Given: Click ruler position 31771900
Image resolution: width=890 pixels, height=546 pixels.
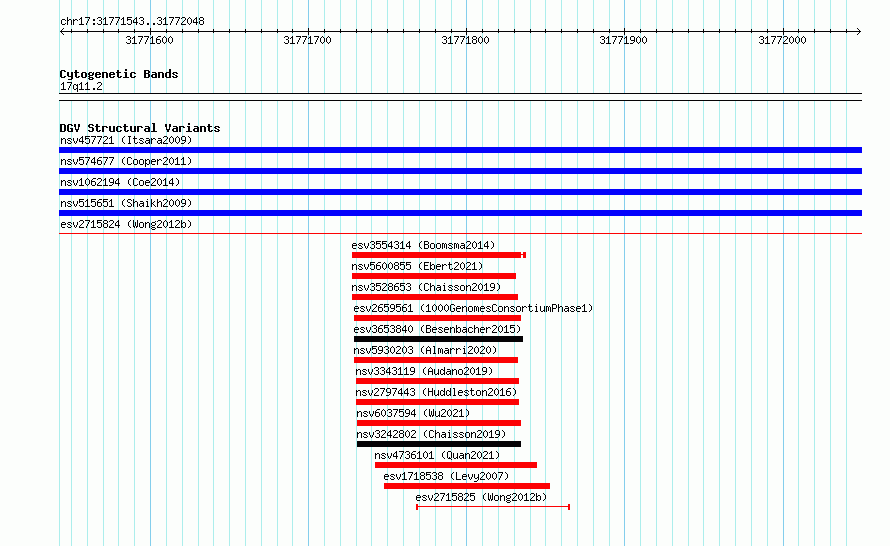Looking at the screenshot, I should (x=623, y=40).
